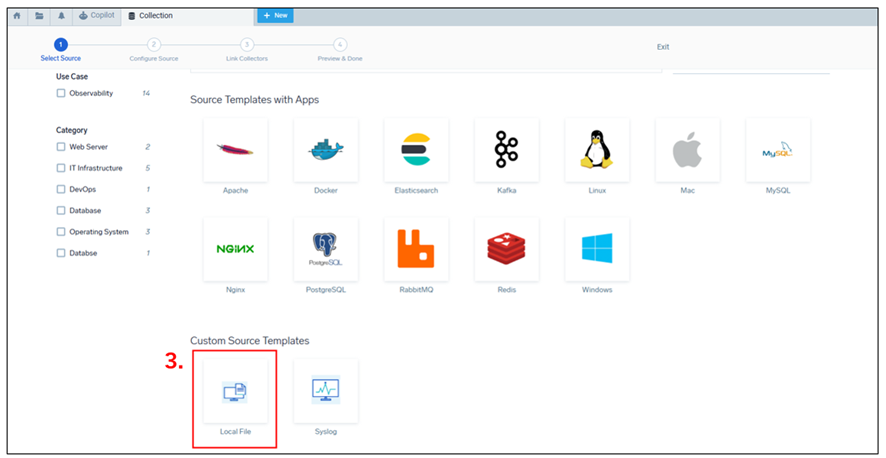
Task: Click the Category heading
Action: pyautogui.click(x=72, y=130)
